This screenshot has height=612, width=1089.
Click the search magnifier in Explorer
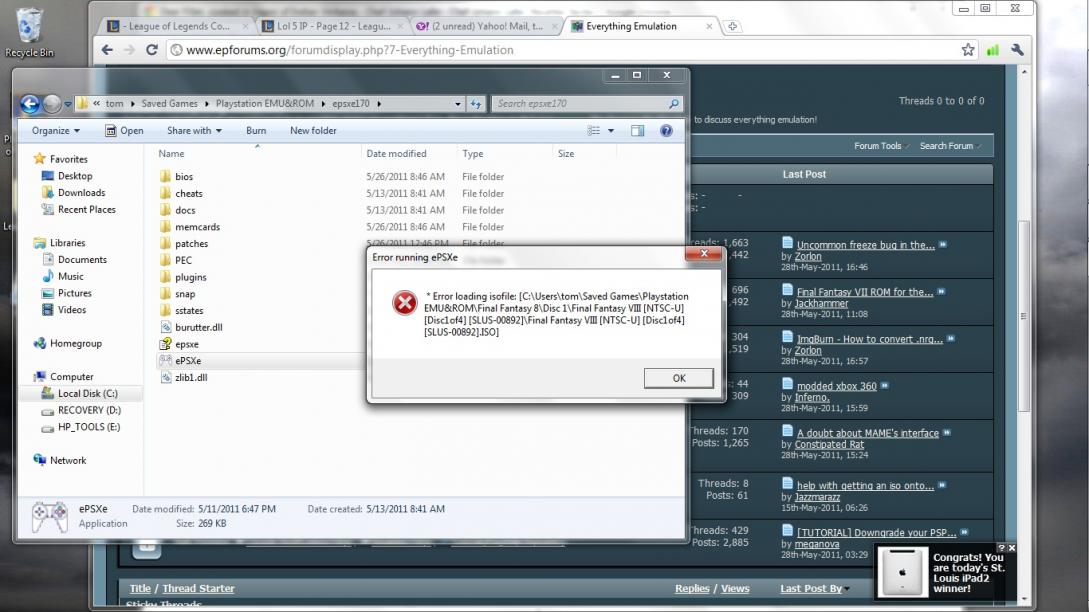coord(674,104)
